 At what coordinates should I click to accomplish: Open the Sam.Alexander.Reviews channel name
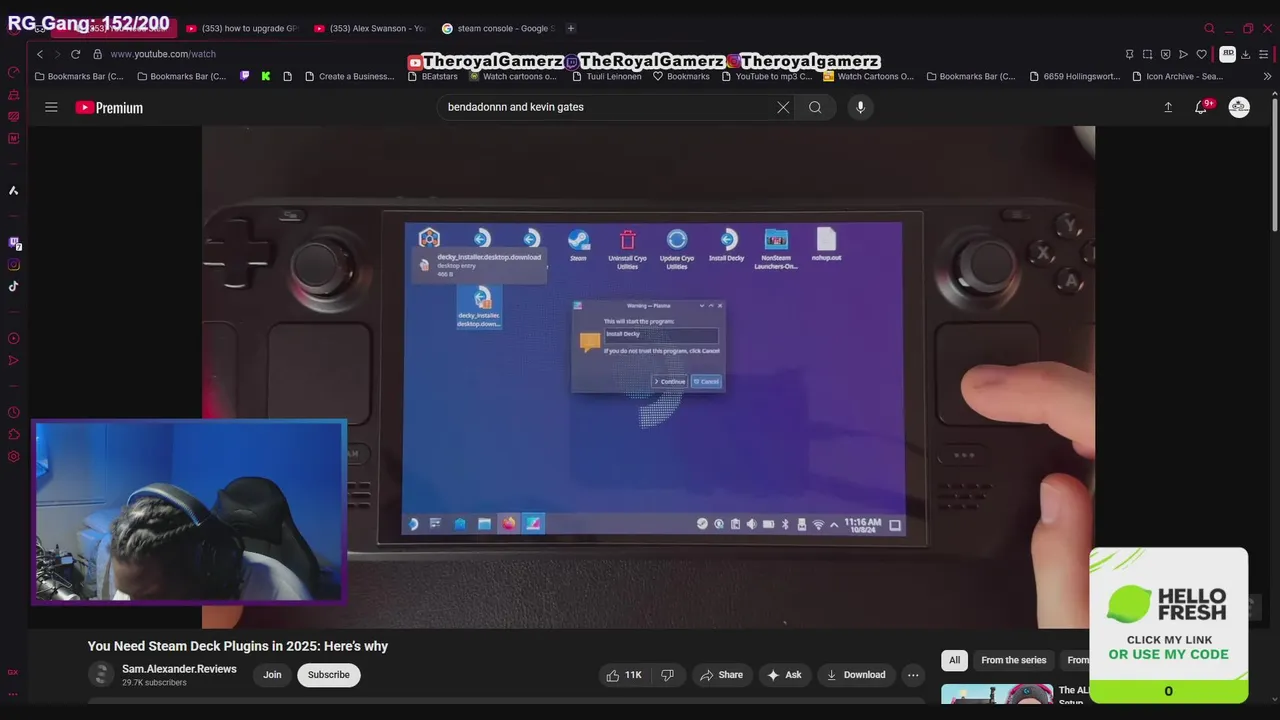point(179,669)
